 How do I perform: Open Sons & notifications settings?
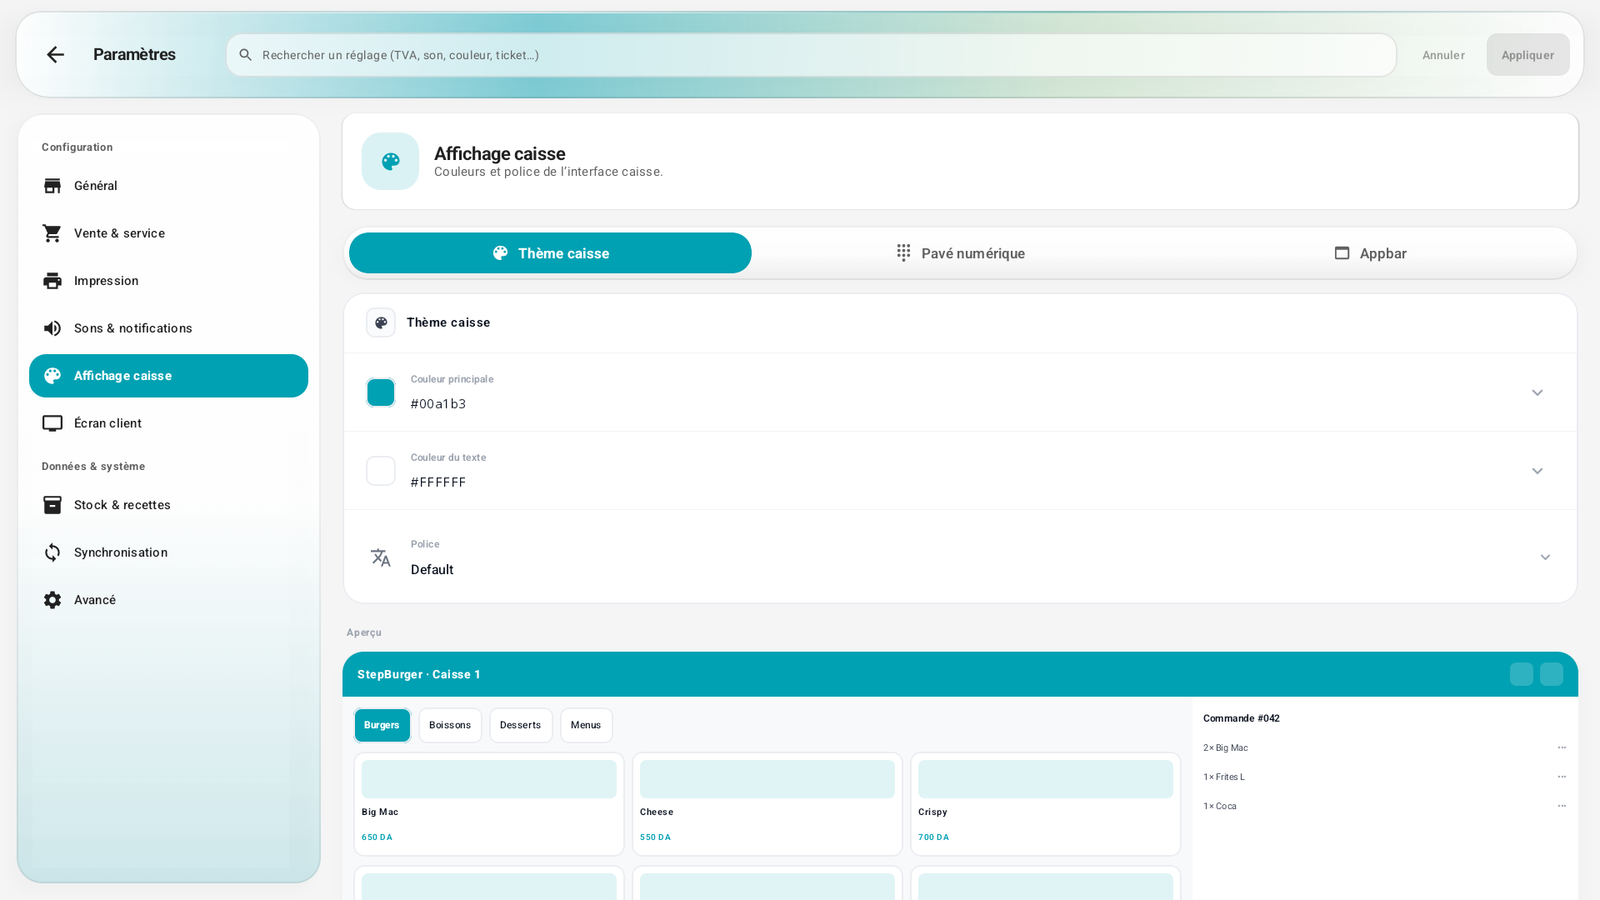(x=168, y=328)
